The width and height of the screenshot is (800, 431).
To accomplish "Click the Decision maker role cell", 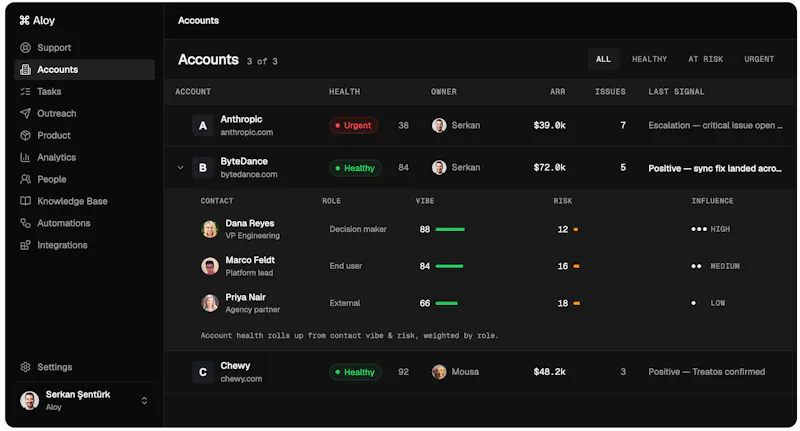I will [x=358, y=230].
